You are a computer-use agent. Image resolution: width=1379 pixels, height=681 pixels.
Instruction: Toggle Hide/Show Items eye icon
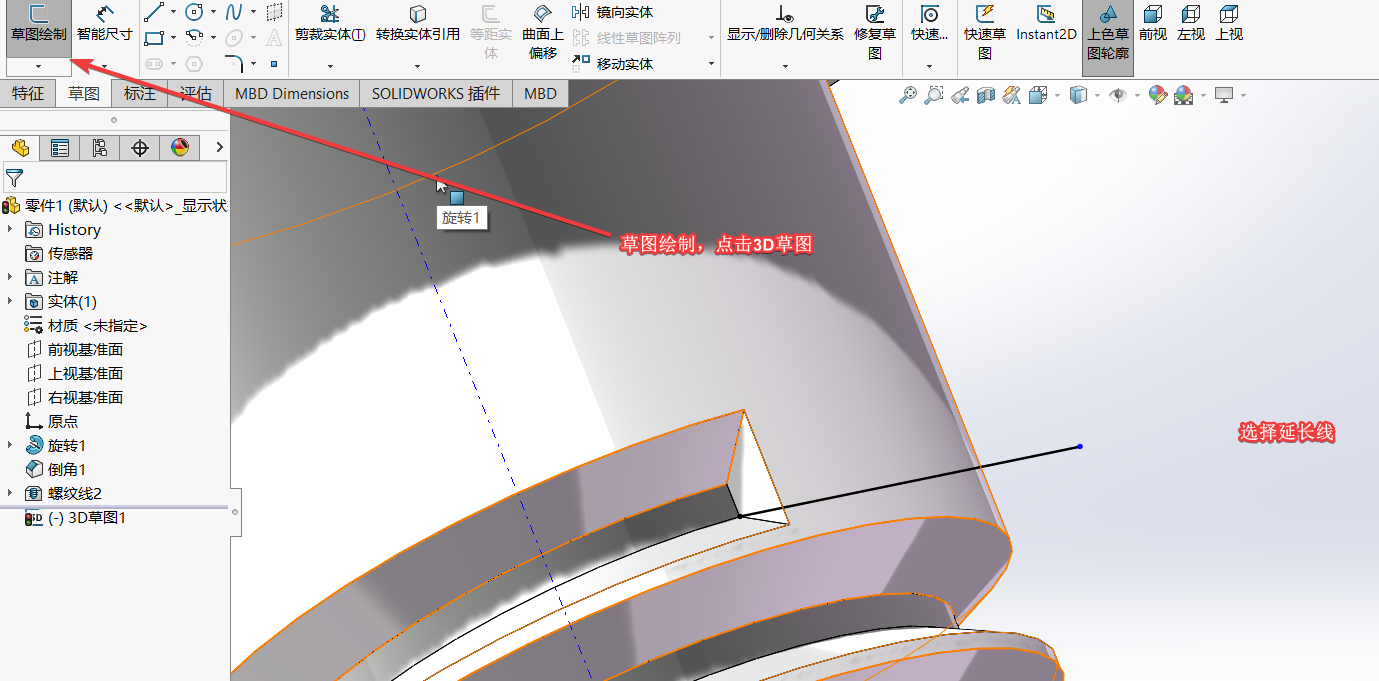tap(1118, 95)
